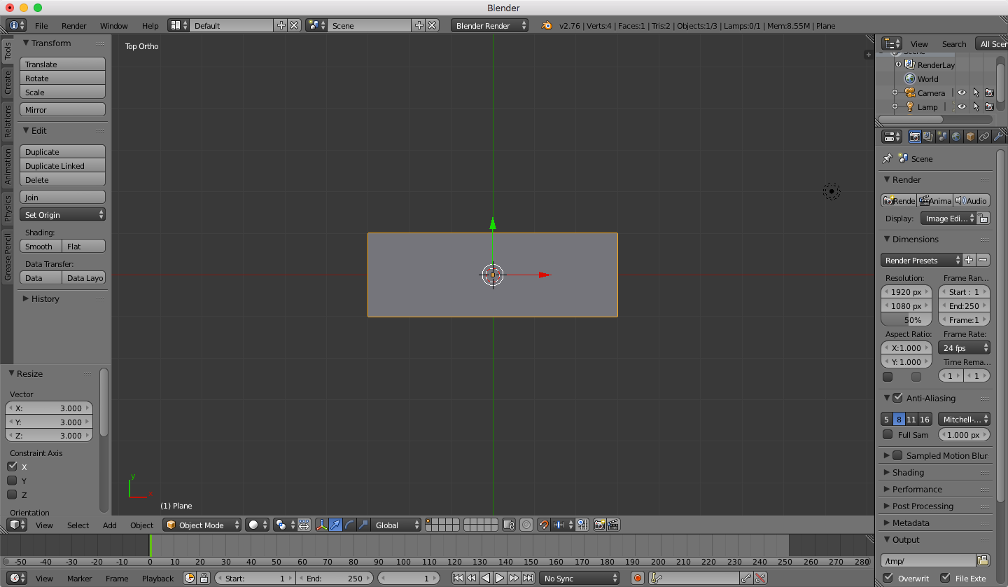Click the output folder browse icon

(x=982, y=560)
